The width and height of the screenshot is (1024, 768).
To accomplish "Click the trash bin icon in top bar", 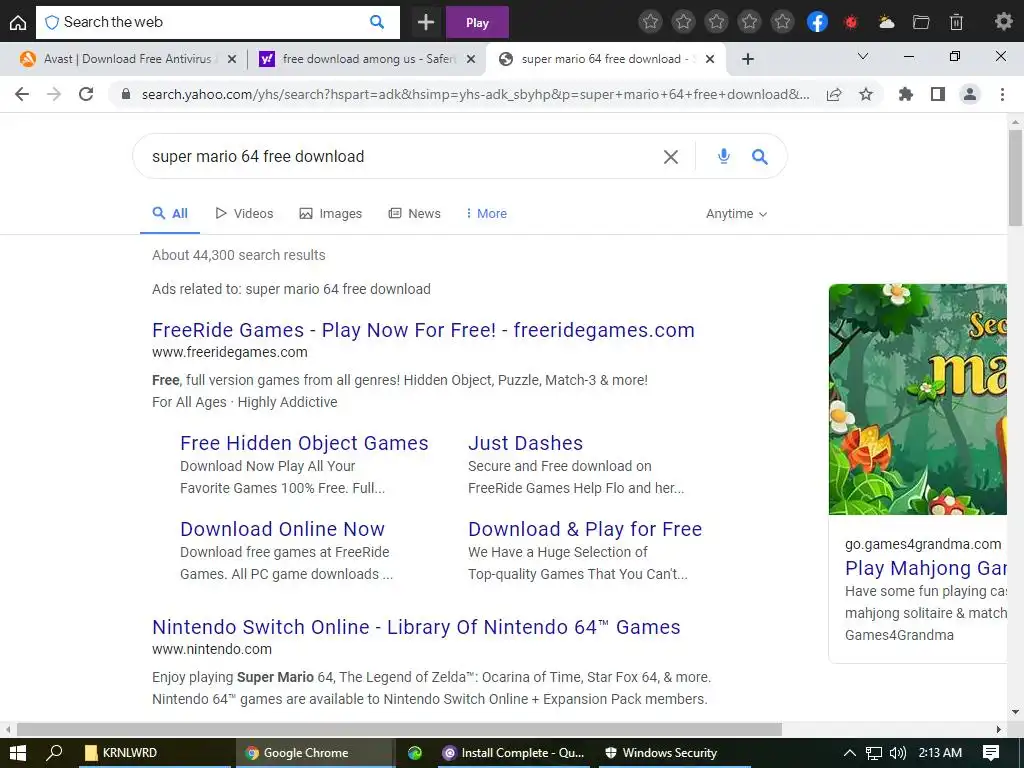I will coord(956,22).
